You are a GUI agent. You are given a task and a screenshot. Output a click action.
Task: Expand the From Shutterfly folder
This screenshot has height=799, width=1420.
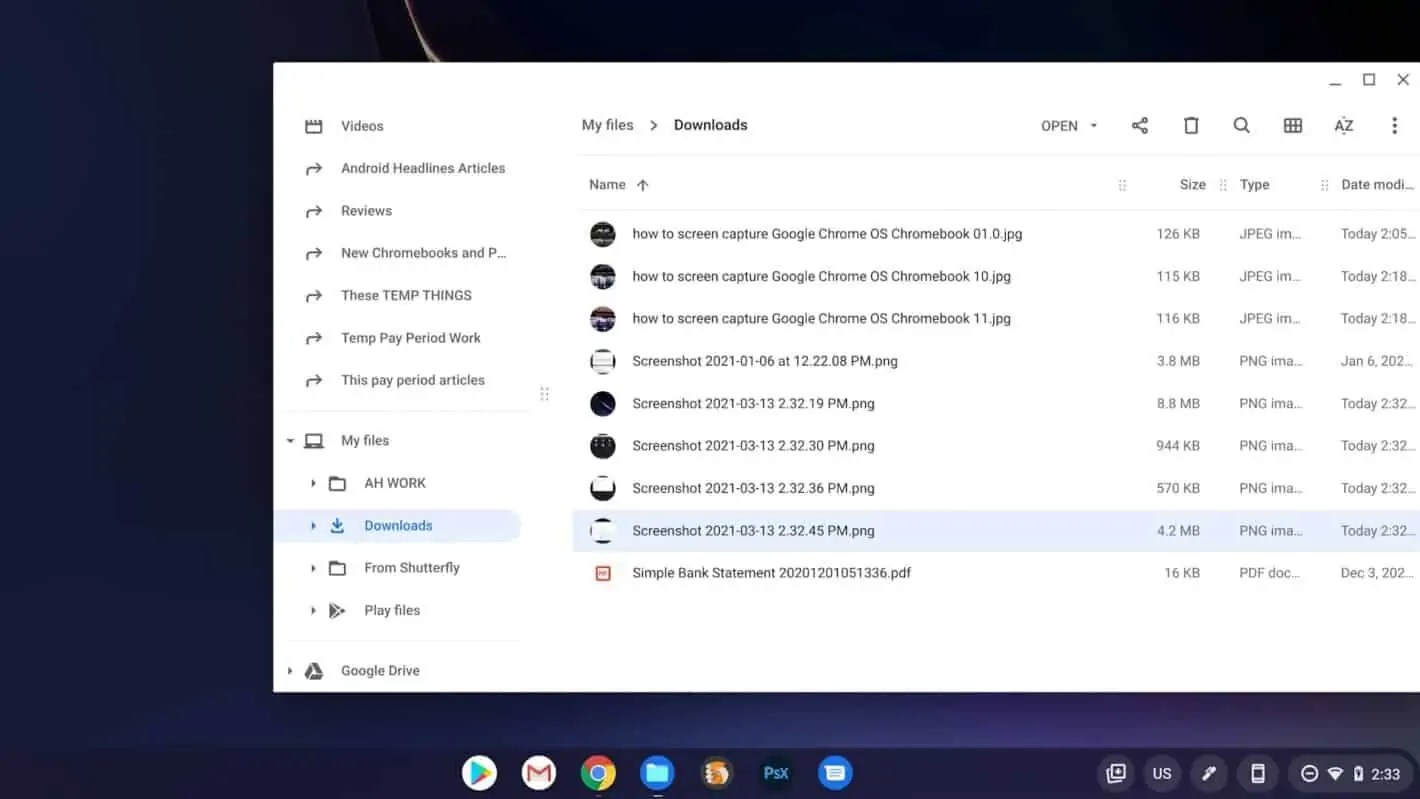(x=313, y=568)
